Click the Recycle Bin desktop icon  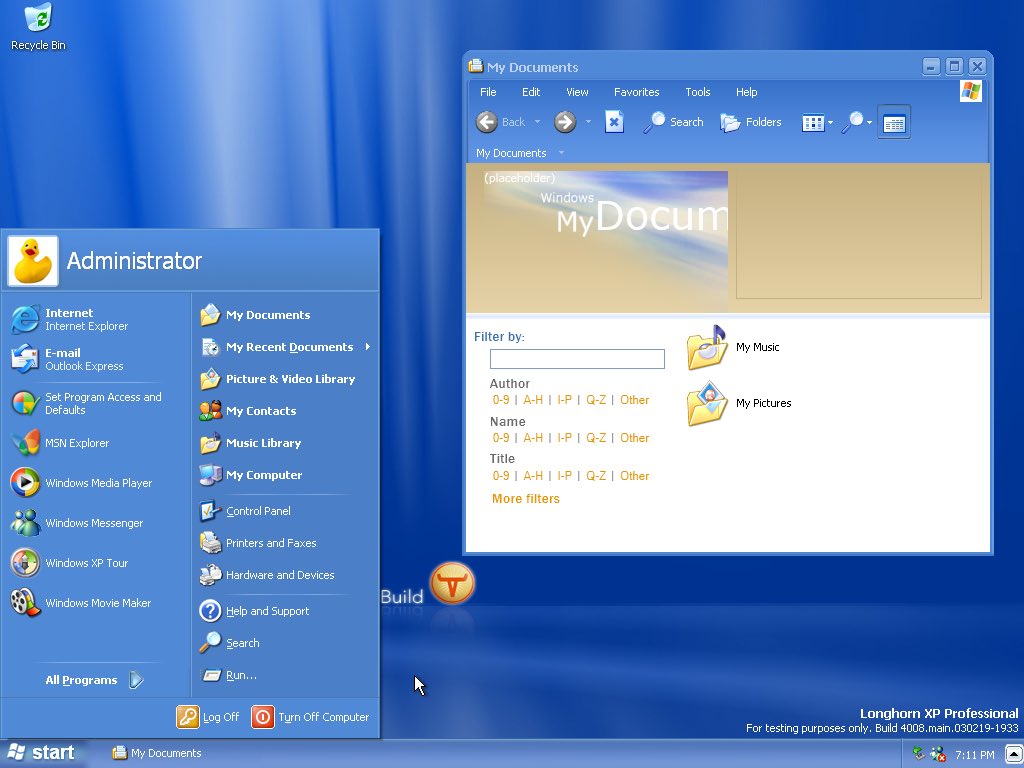(x=39, y=27)
